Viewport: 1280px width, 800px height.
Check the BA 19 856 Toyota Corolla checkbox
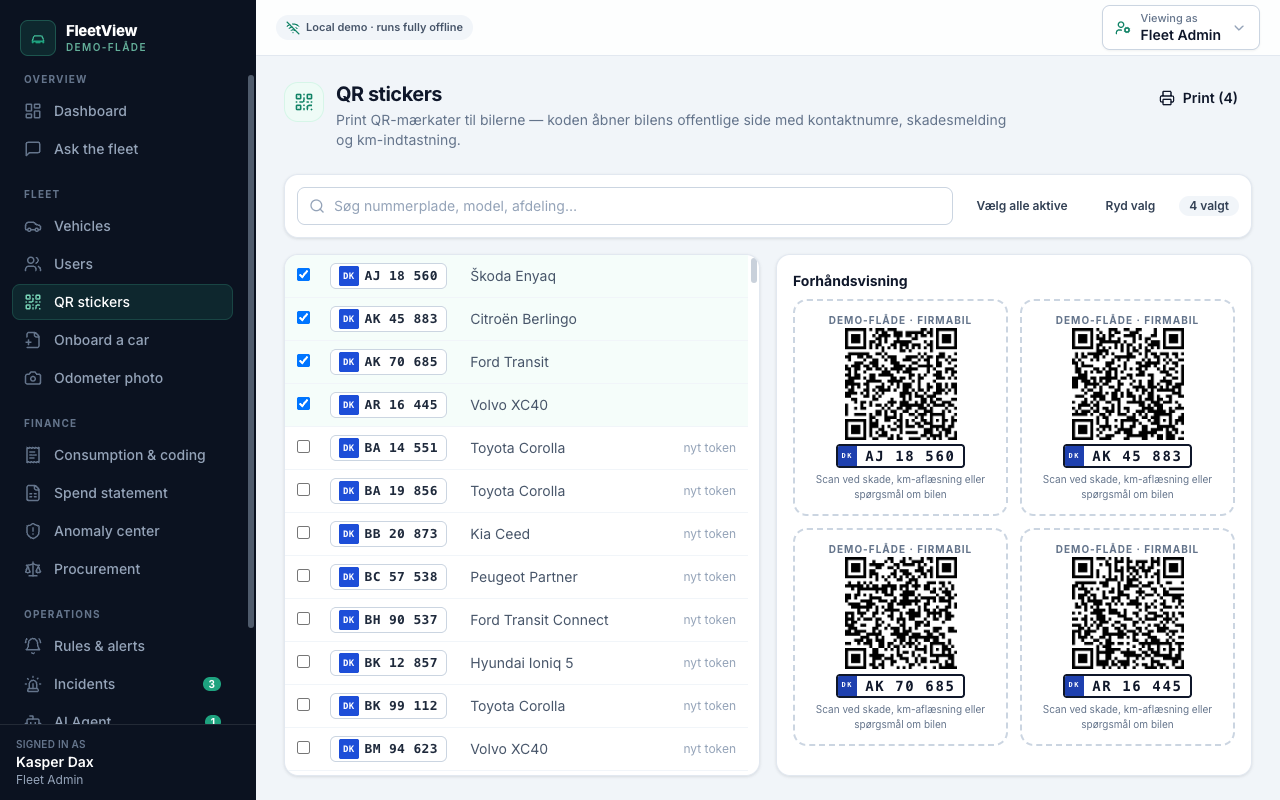(x=304, y=489)
